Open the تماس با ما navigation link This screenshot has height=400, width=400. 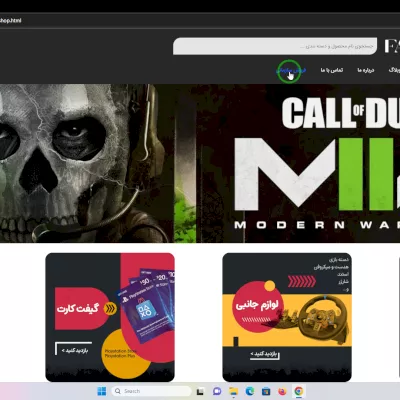(332, 70)
